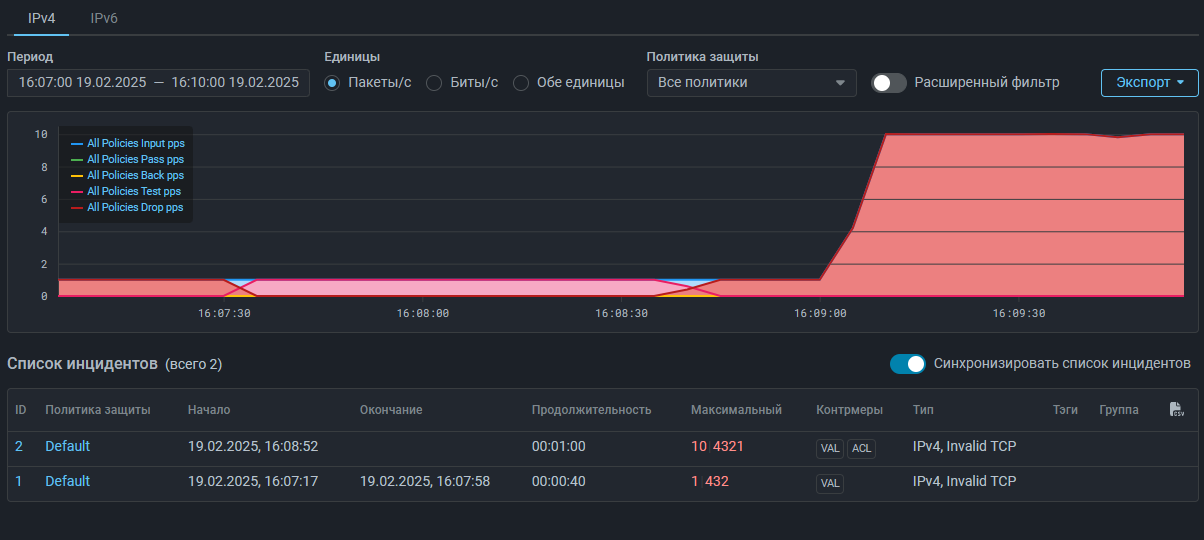Click the Период date range field
This screenshot has height=540, width=1204.
pos(158,83)
